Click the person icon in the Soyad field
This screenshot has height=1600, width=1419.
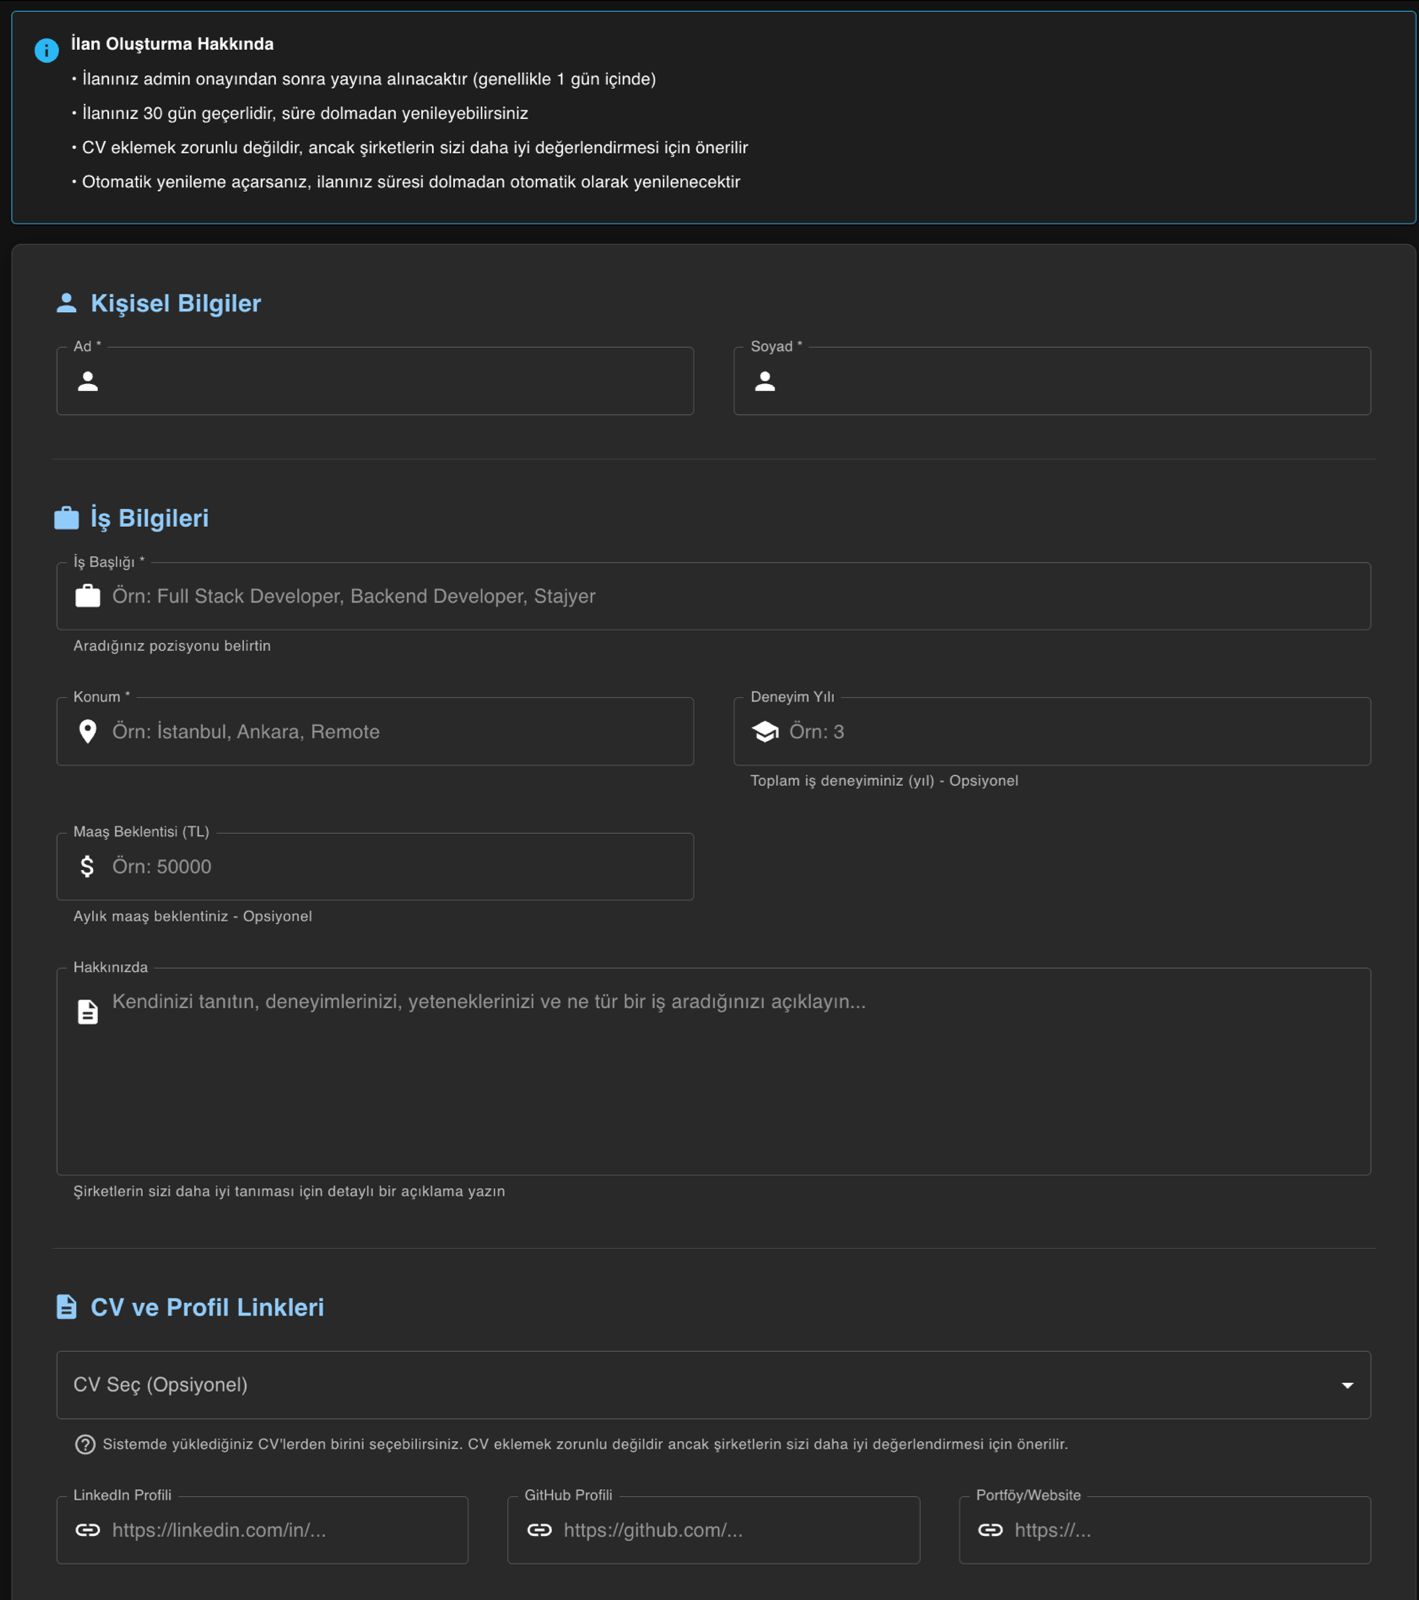tap(765, 381)
